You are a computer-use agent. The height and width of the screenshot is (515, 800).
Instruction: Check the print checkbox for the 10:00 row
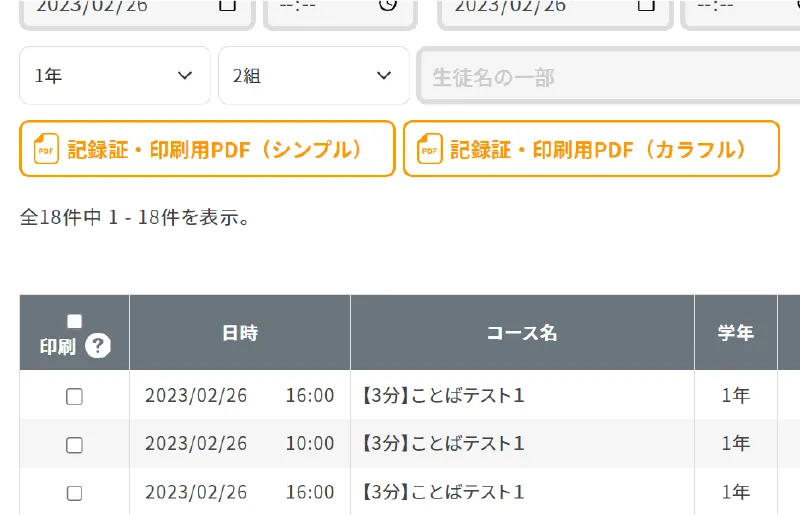pos(74,445)
